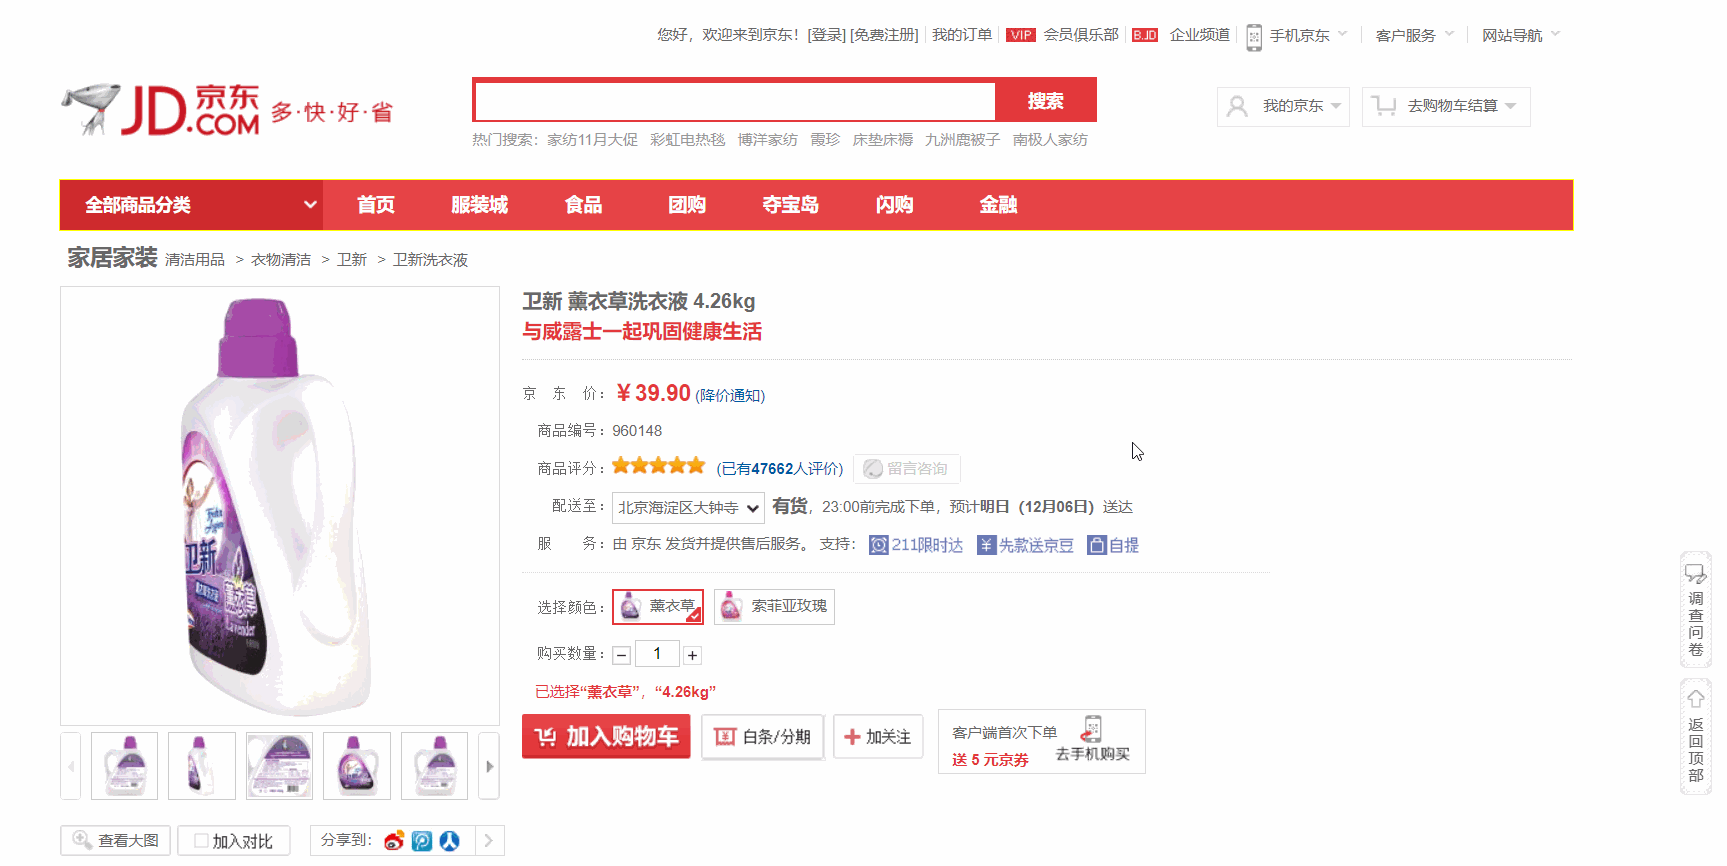Viewport: 1727px width, 866px height.
Task: Click the 自提 pickup icon
Action: point(1097,545)
